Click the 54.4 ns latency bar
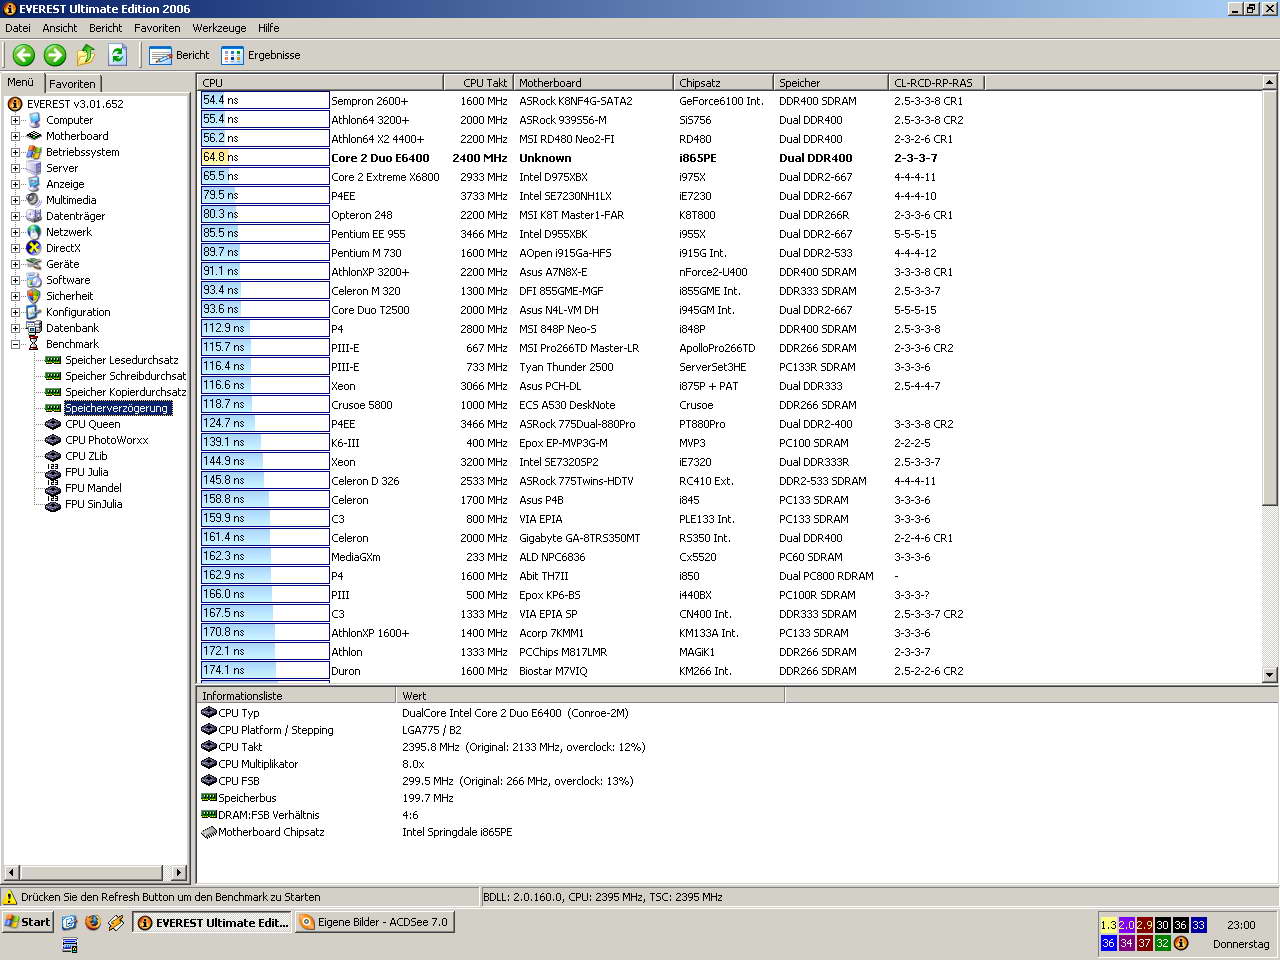Viewport: 1280px width, 960px height. 265,100
